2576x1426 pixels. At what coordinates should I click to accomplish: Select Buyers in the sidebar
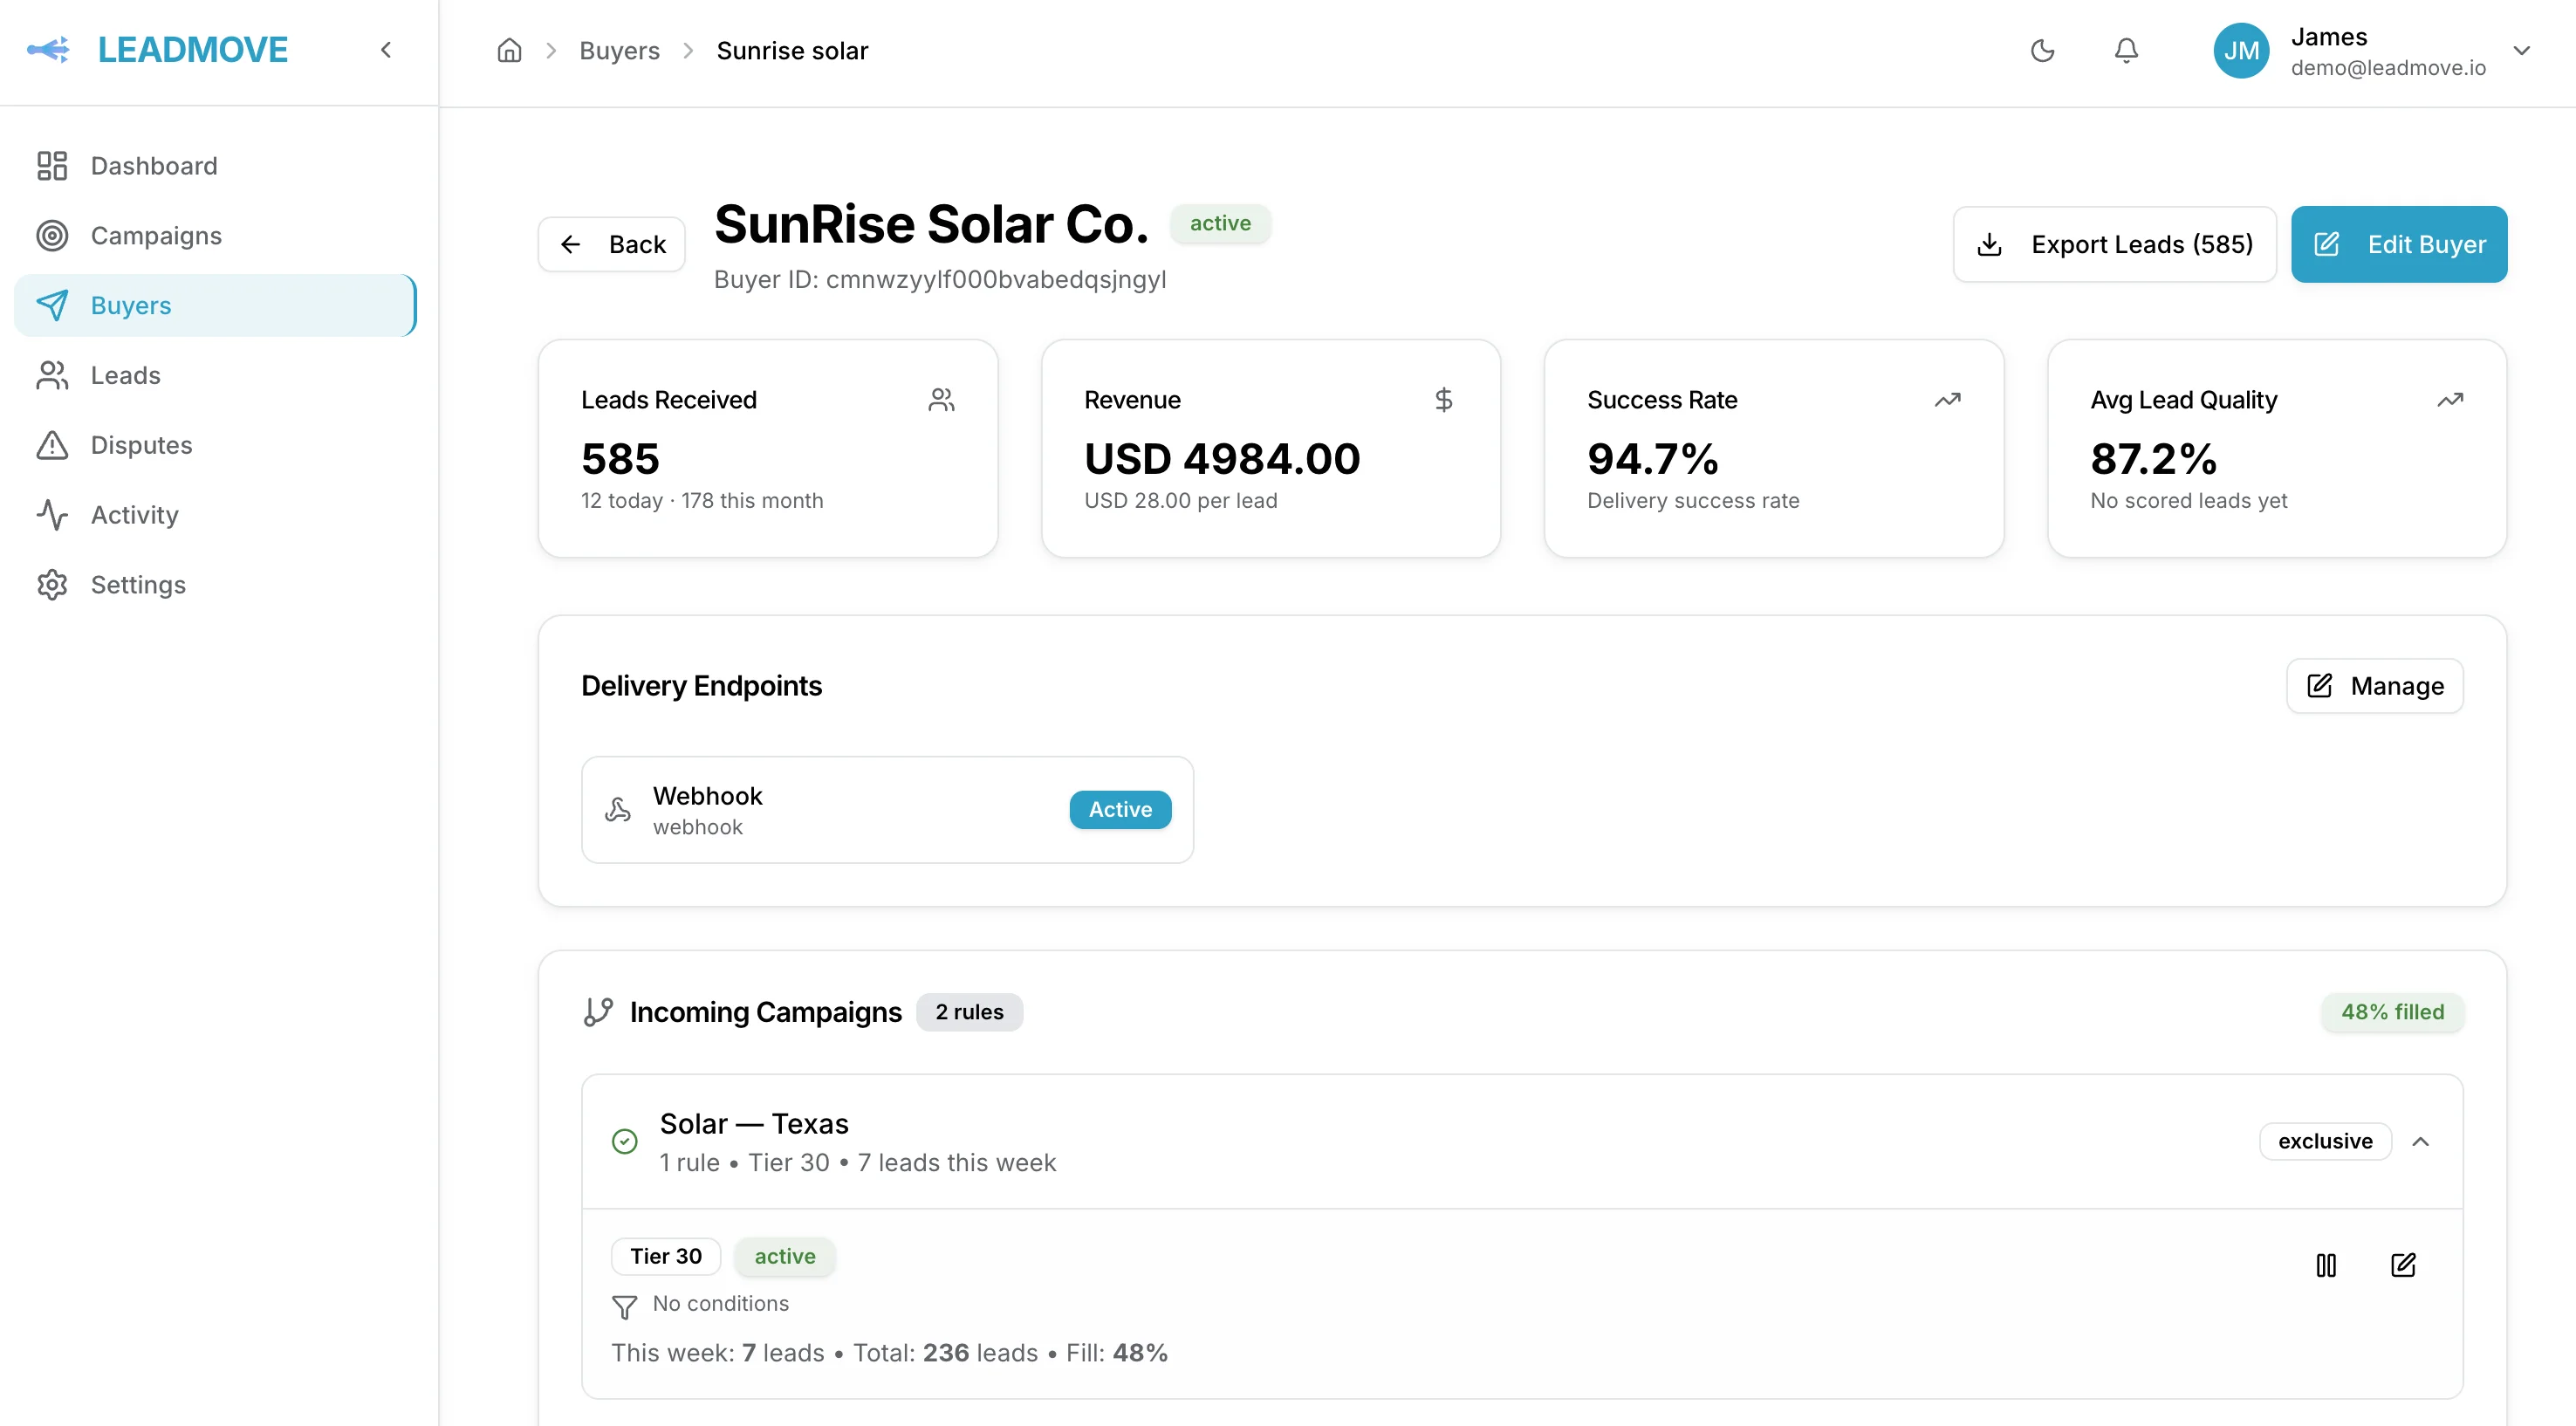click(x=216, y=305)
